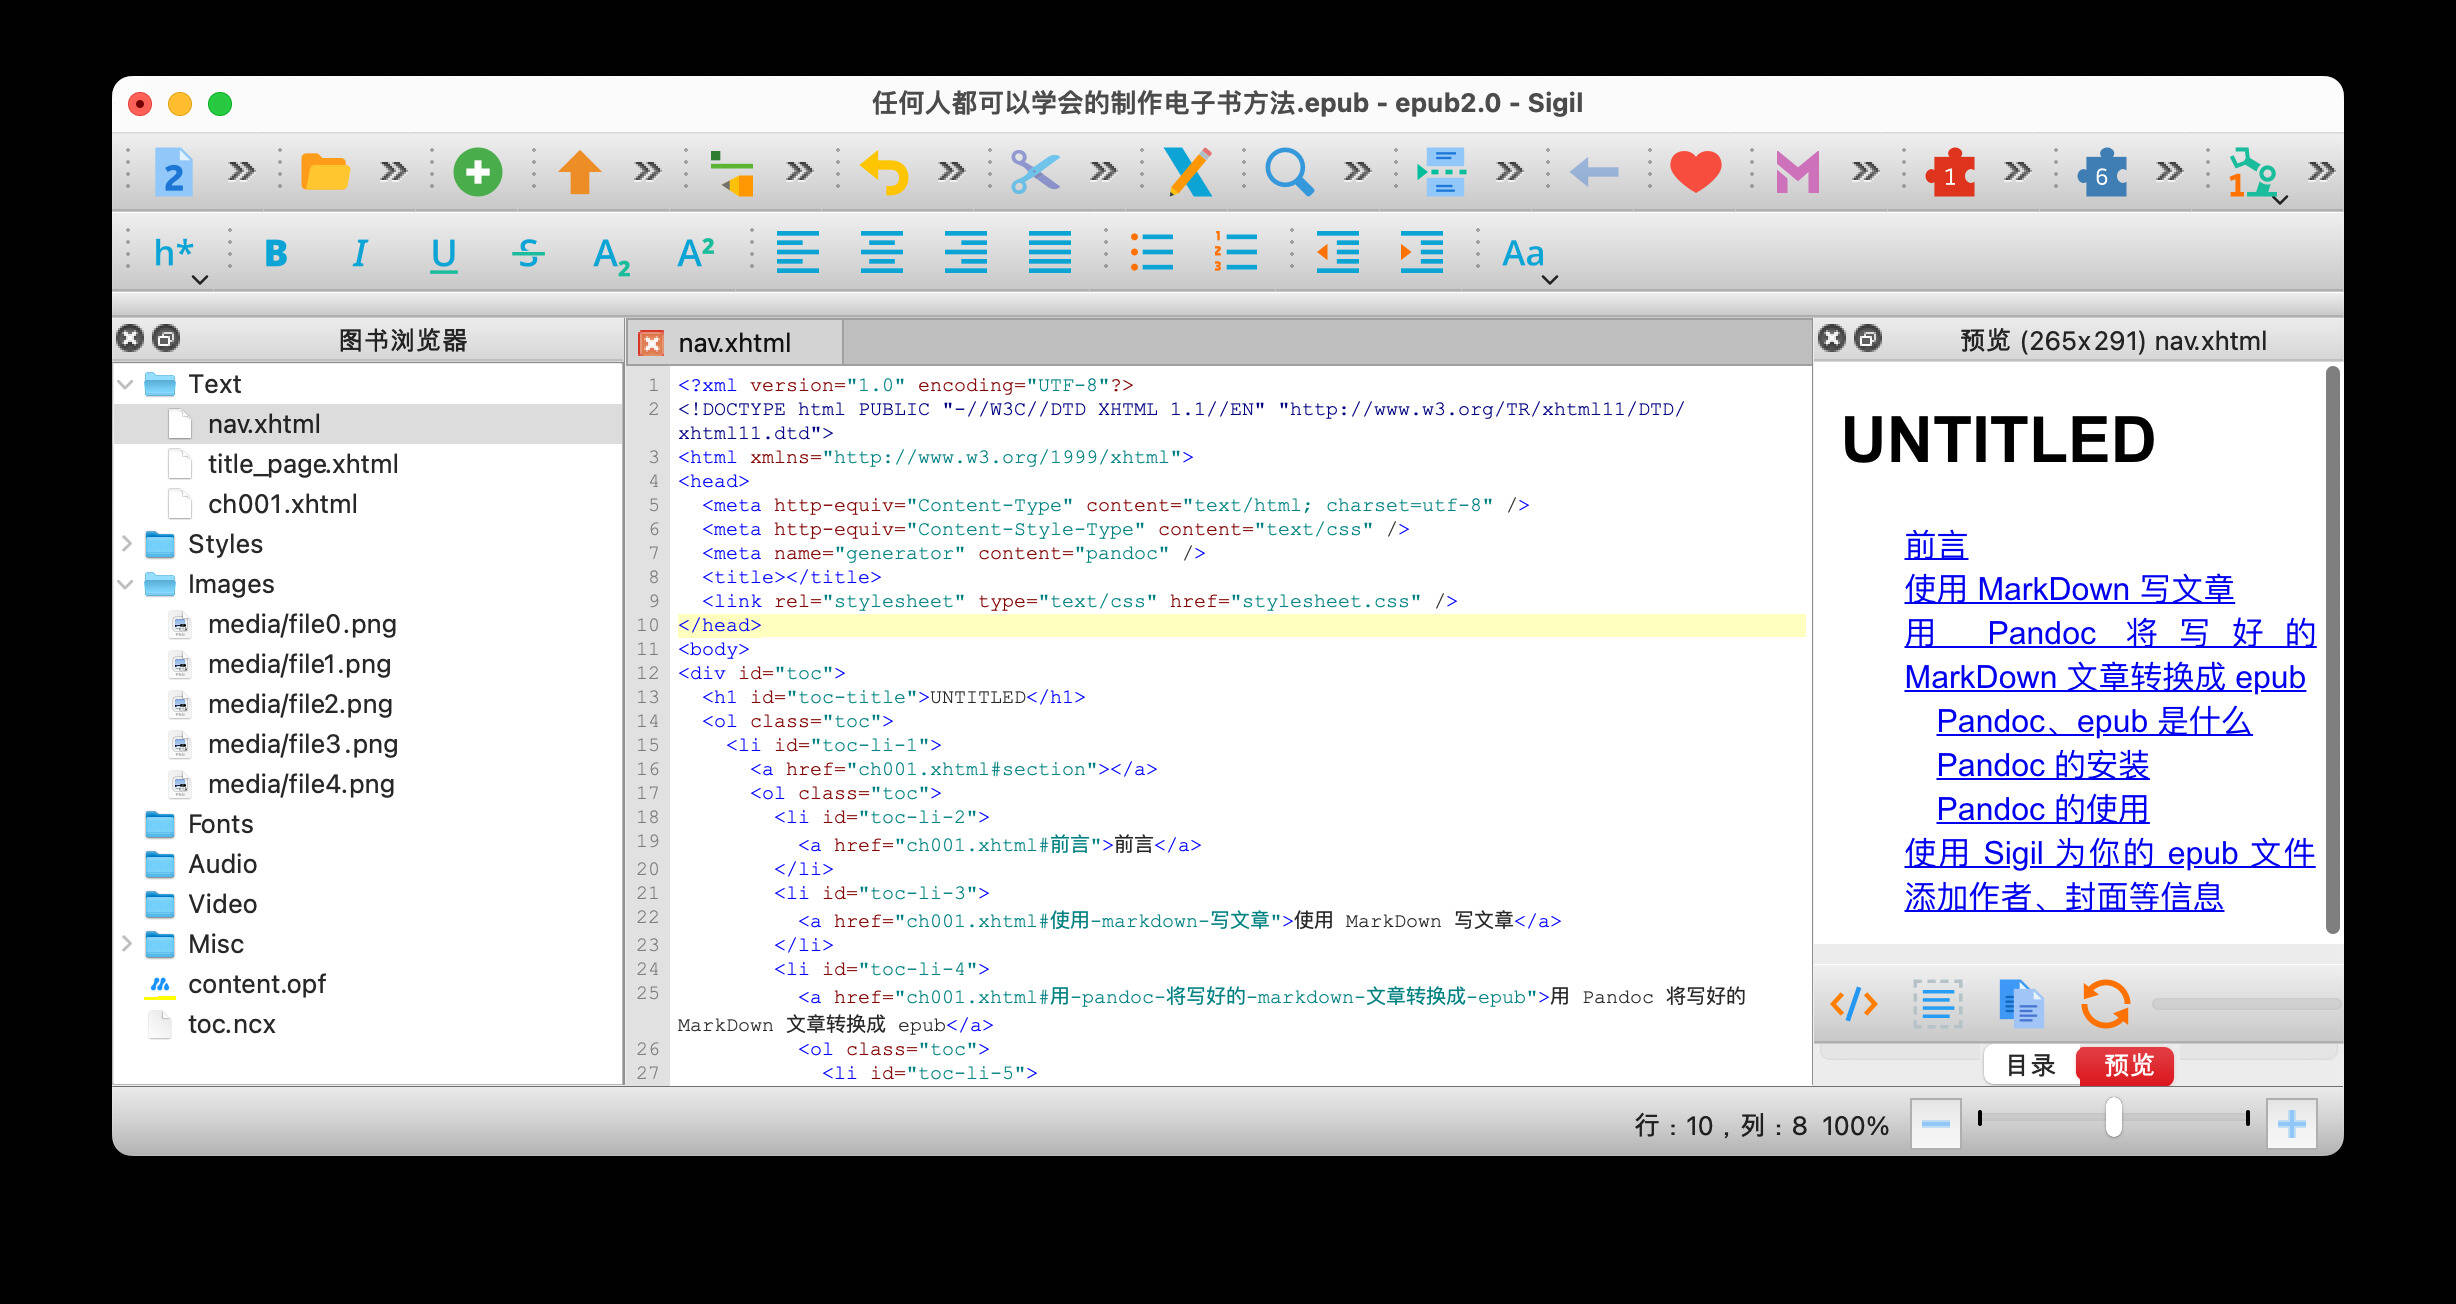
Task: Open 前言 link in preview
Action: tap(1936, 545)
